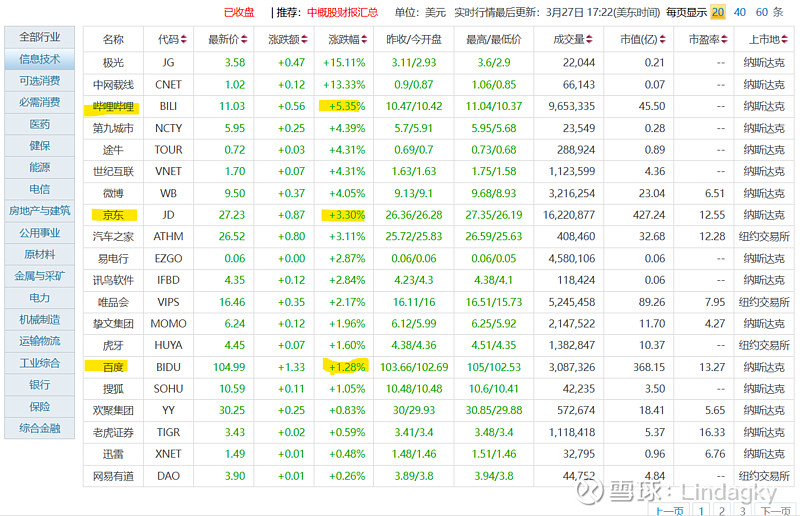800x516 pixels.
Task: Click the 16.33 P/E ratio value
Action: tap(712, 432)
